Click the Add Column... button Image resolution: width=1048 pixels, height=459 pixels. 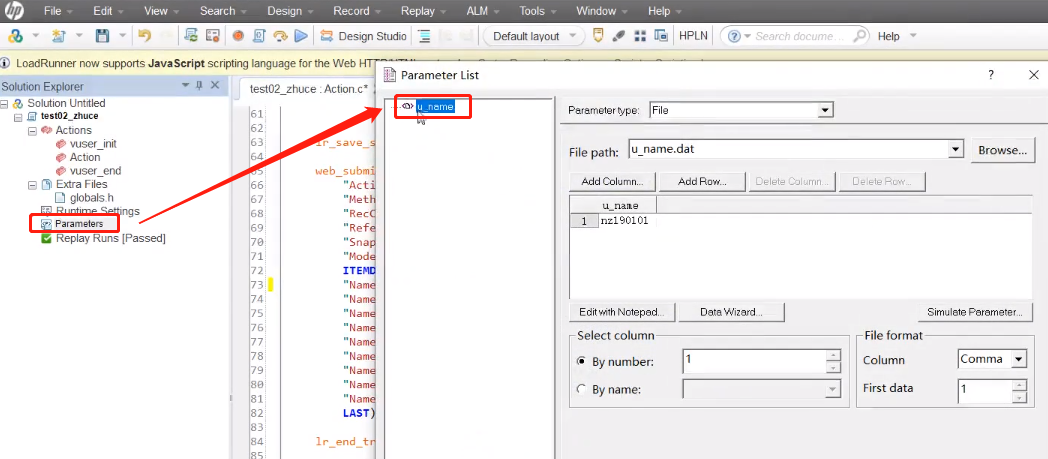point(612,181)
